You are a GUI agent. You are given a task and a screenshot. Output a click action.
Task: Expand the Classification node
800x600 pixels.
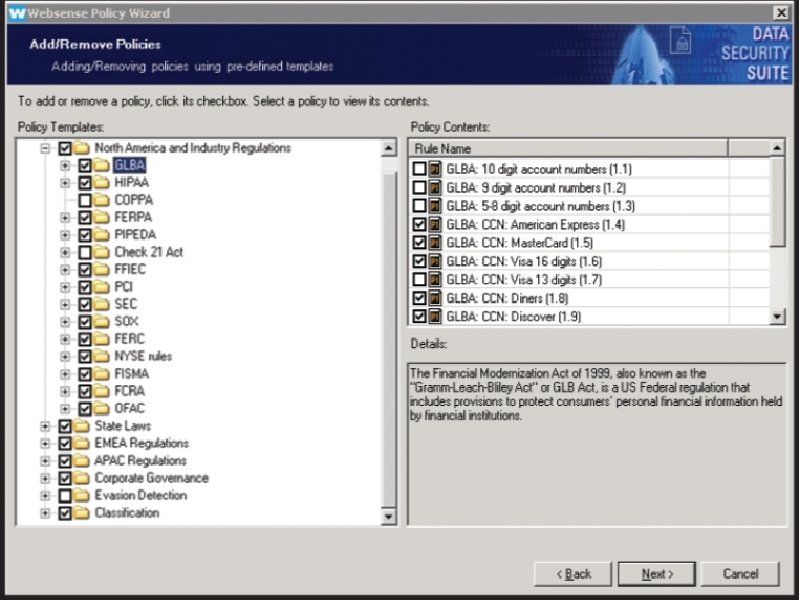pyautogui.click(x=45, y=513)
